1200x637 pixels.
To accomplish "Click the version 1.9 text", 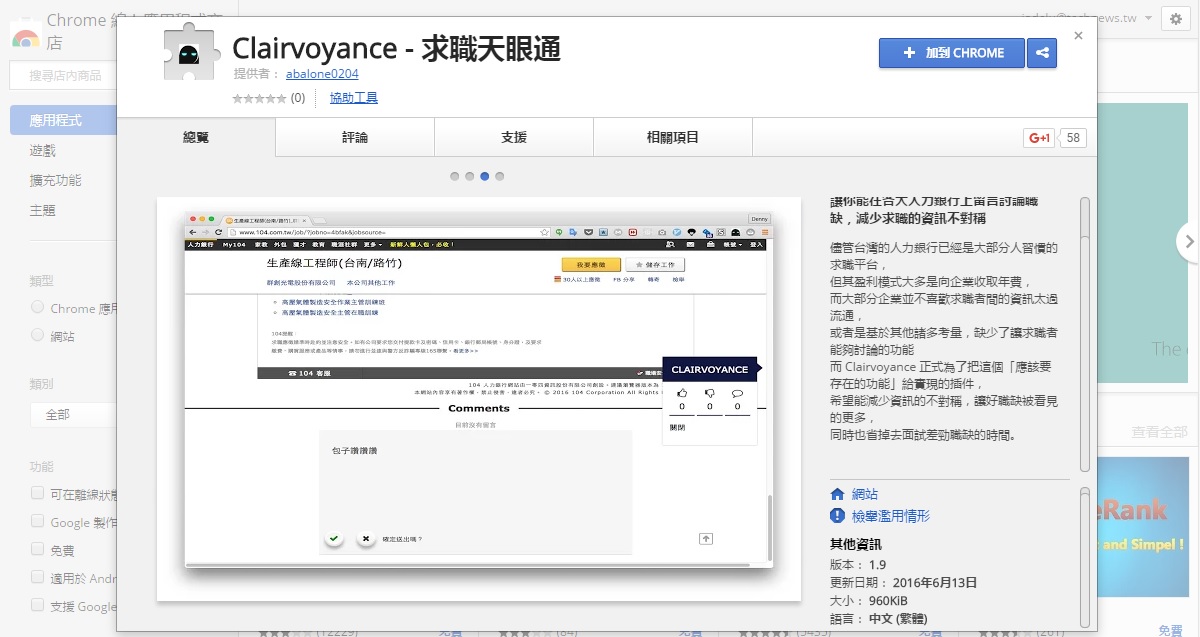I will (x=858, y=565).
